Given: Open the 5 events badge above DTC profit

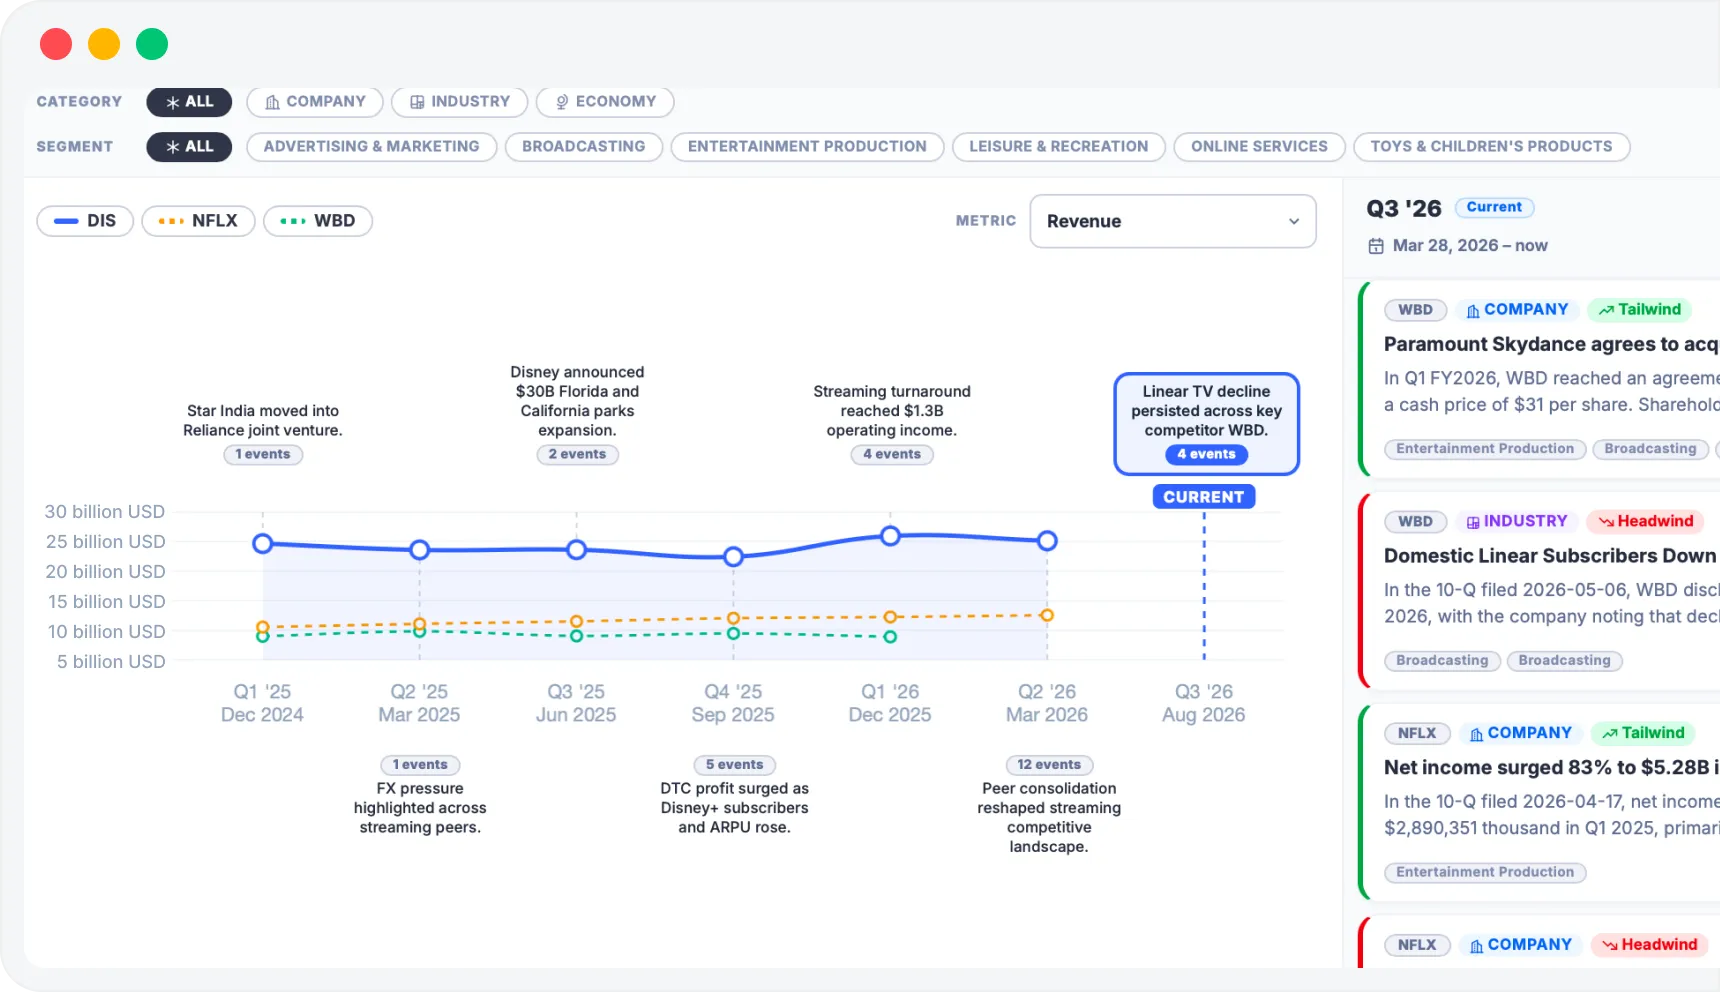Looking at the screenshot, I should (x=734, y=765).
